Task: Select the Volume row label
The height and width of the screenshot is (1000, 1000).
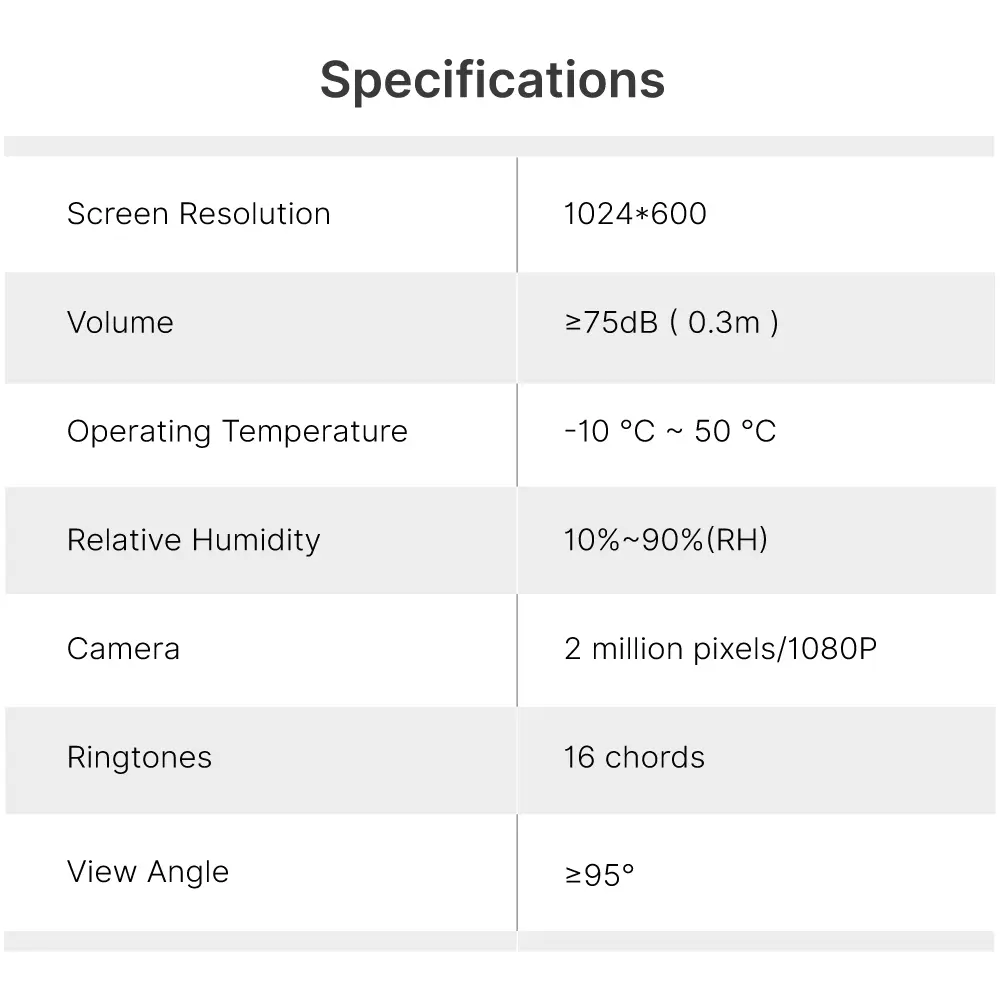Action: pyautogui.click(x=120, y=323)
